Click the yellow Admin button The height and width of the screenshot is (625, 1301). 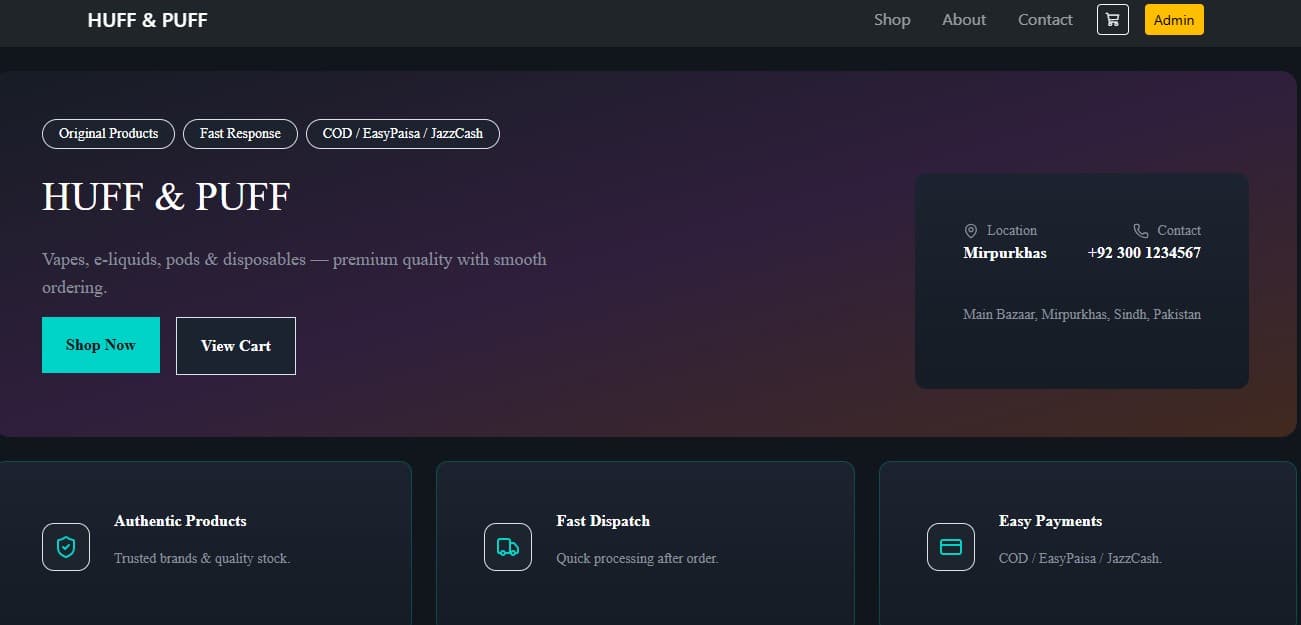1174,20
